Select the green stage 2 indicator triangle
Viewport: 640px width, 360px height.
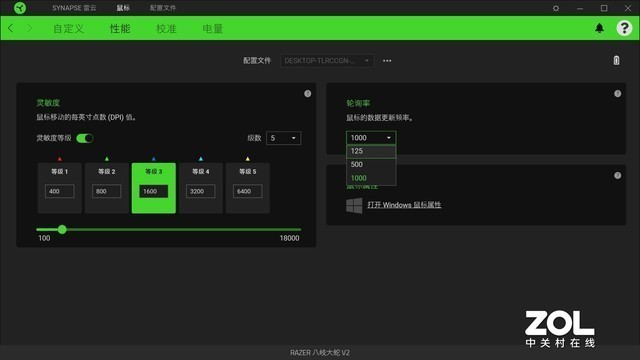pyautogui.click(x=107, y=159)
